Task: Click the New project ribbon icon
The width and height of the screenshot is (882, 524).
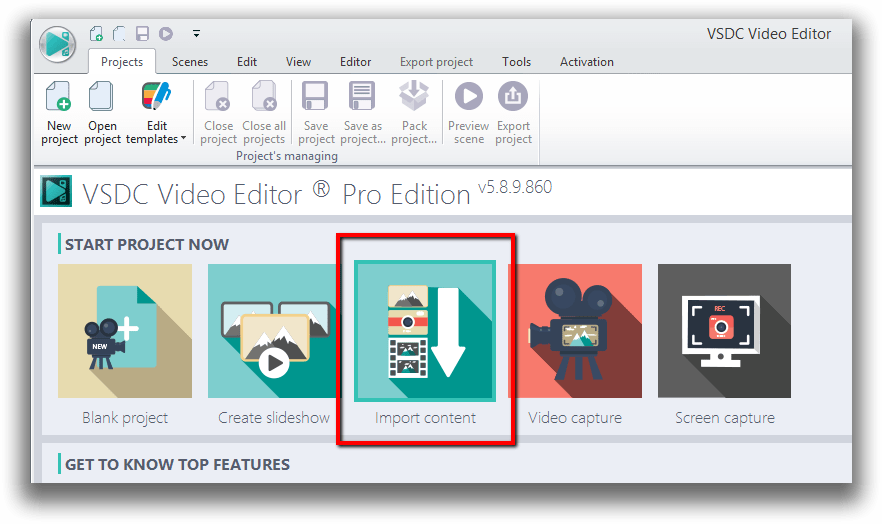Action: tap(59, 99)
